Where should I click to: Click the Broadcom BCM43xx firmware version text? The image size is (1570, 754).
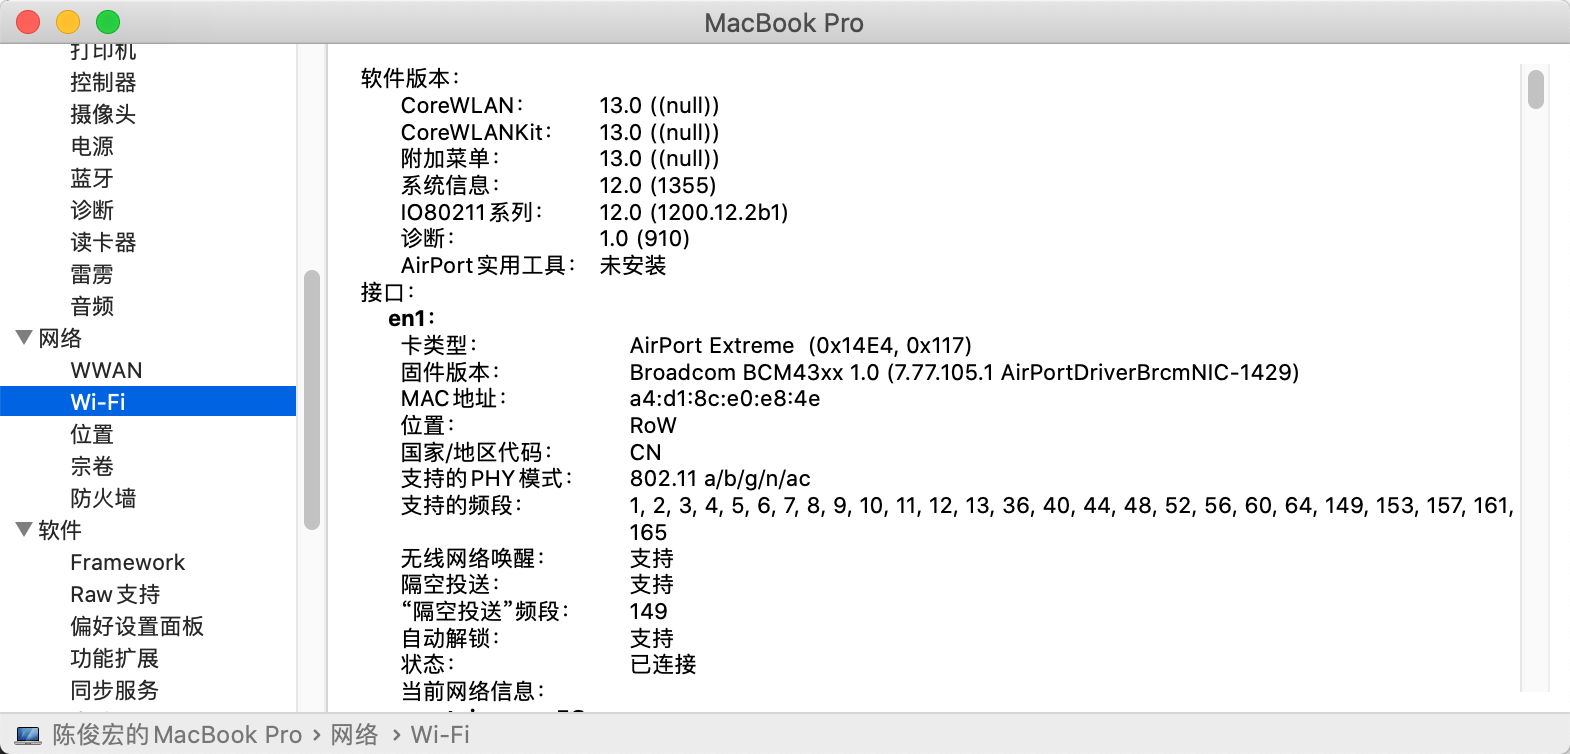click(x=964, y=372)
